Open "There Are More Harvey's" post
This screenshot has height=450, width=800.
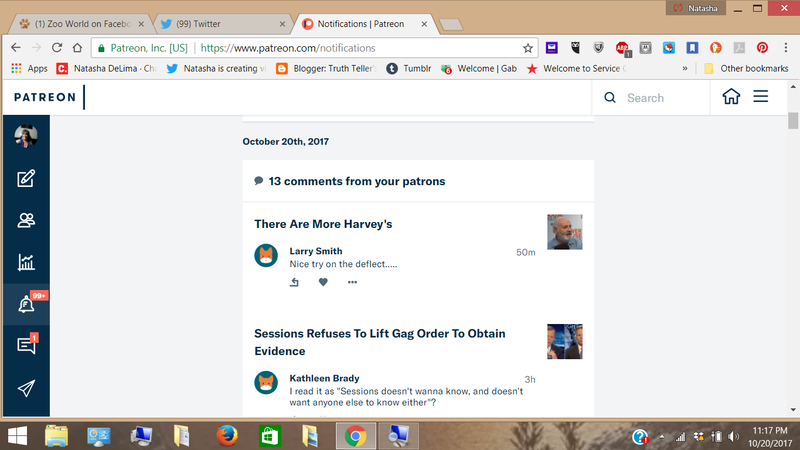(323, 224)
